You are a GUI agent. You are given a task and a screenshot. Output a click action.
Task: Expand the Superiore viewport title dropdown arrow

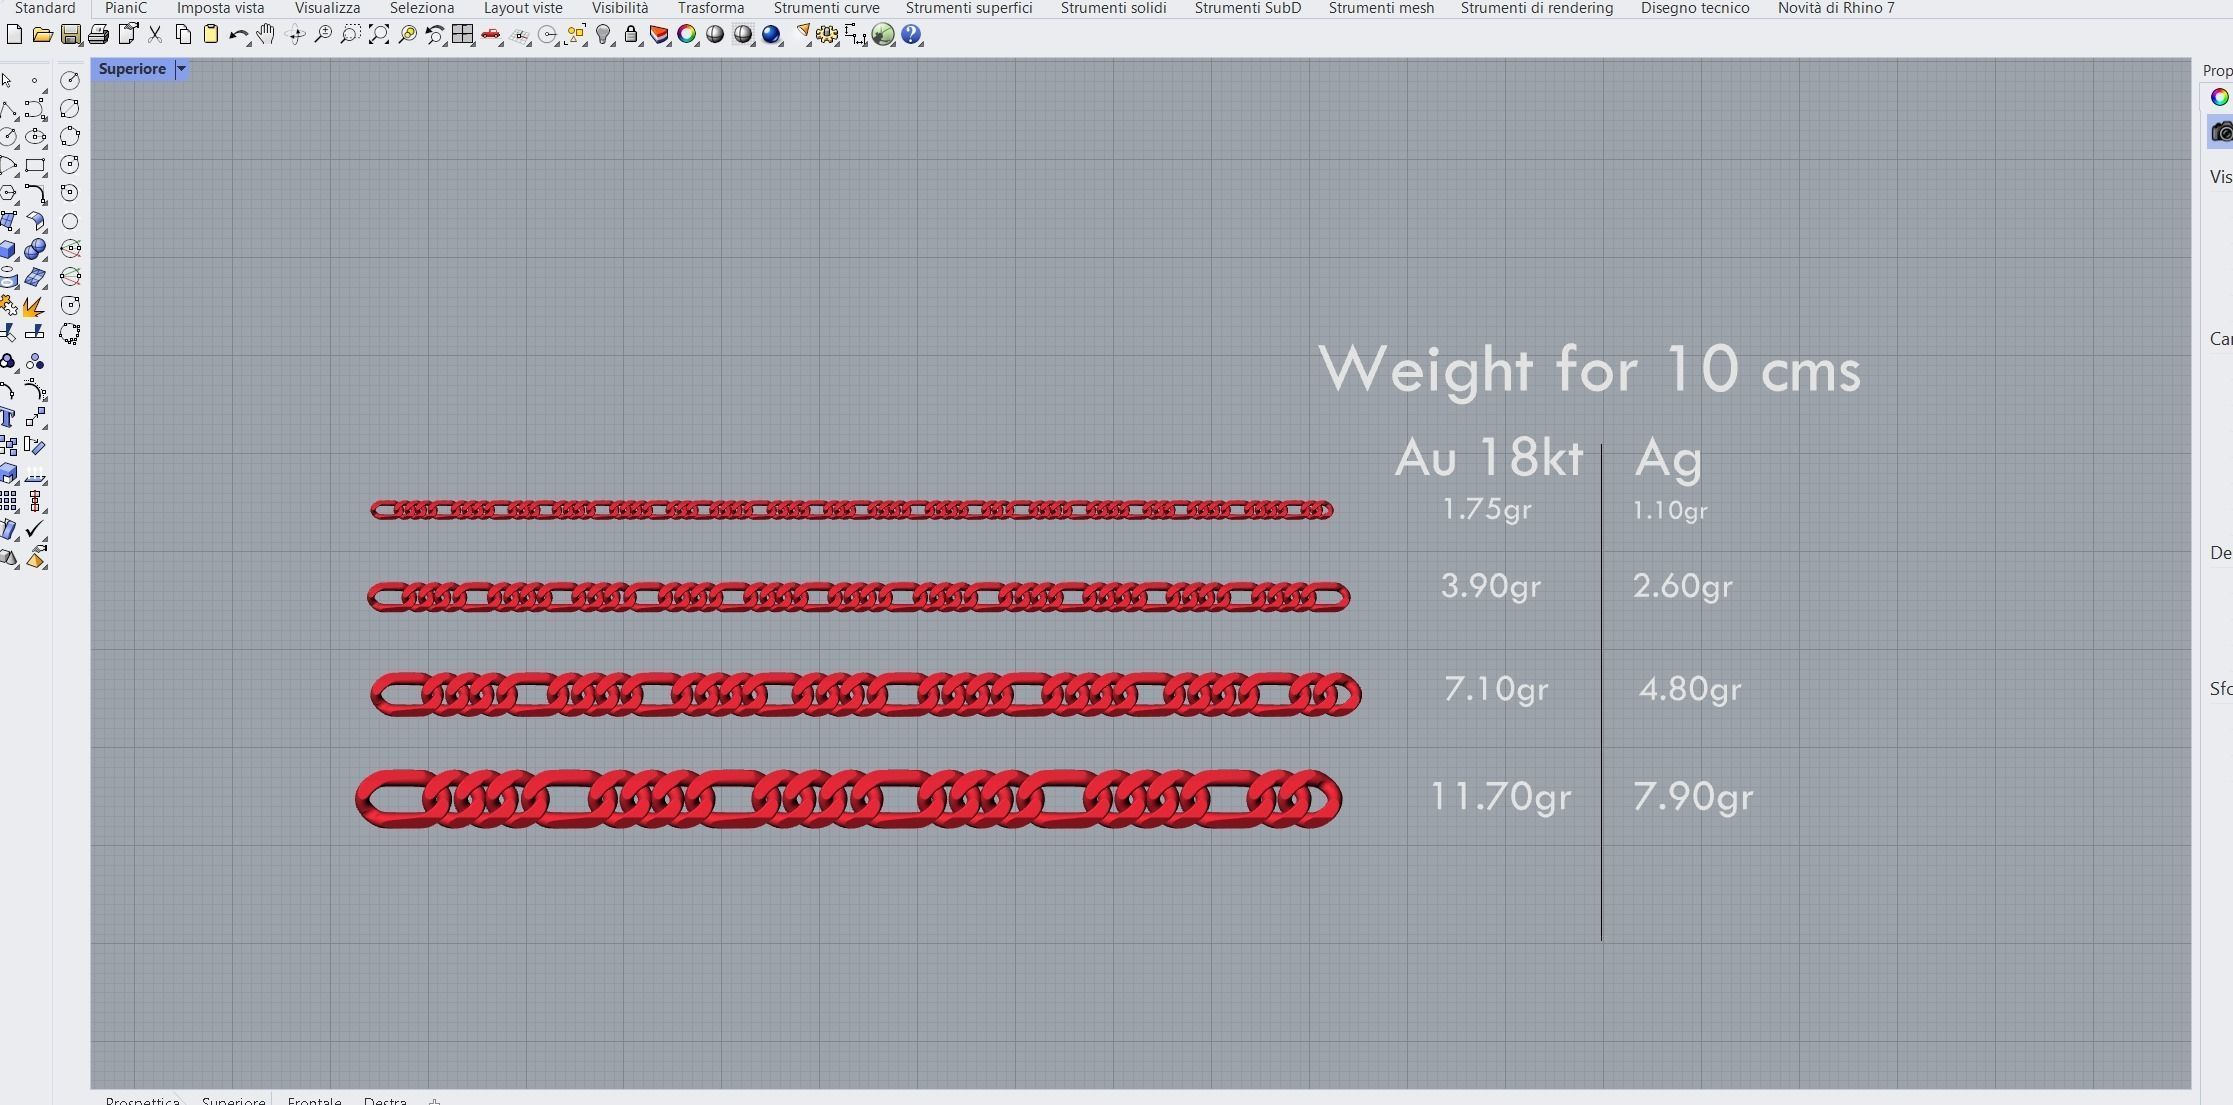pyautogui.click(x=181, y=69)
